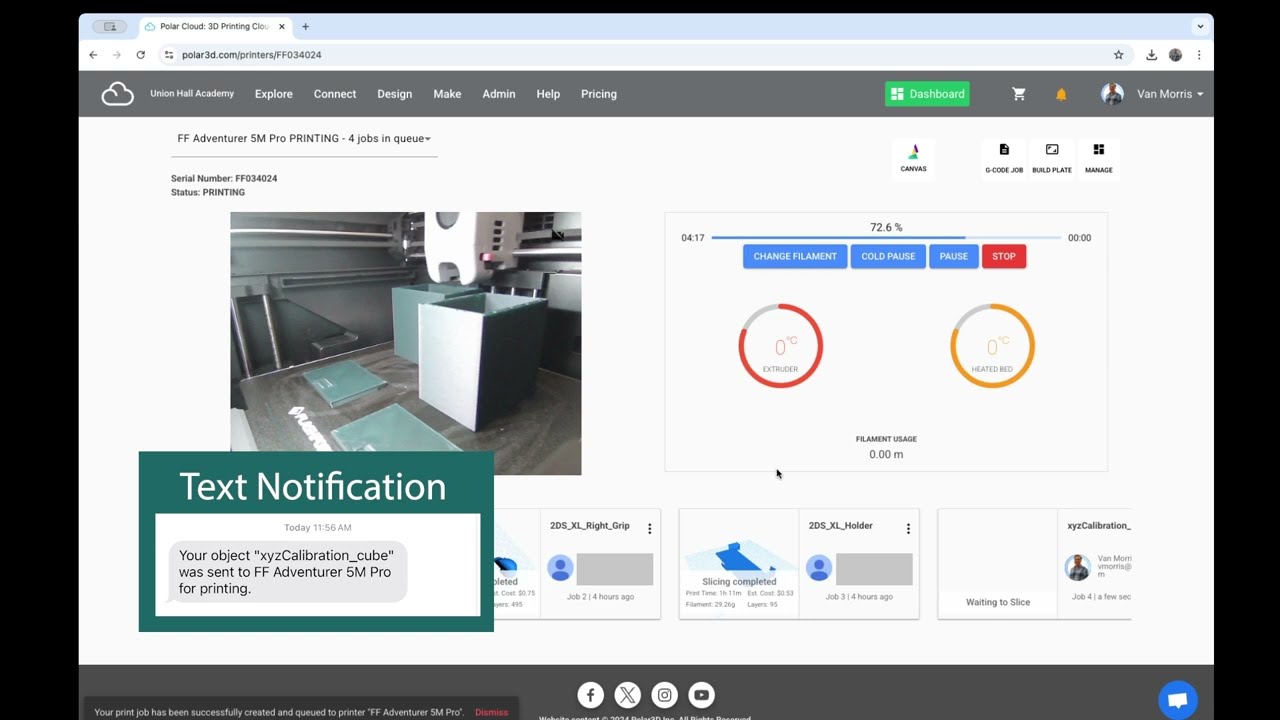The width and height of the screenshot is (1280, 720).
Task: Open the Design menu
Action: pyautogui.click(x=394, y=94)
